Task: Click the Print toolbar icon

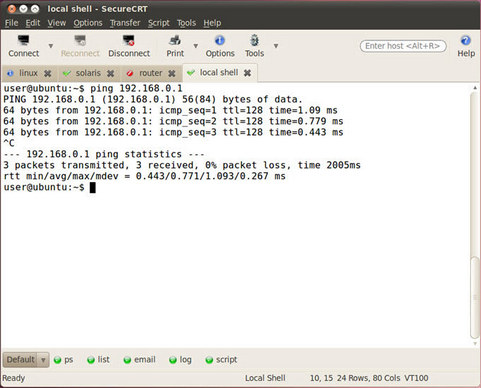Action: click(175, 46)
